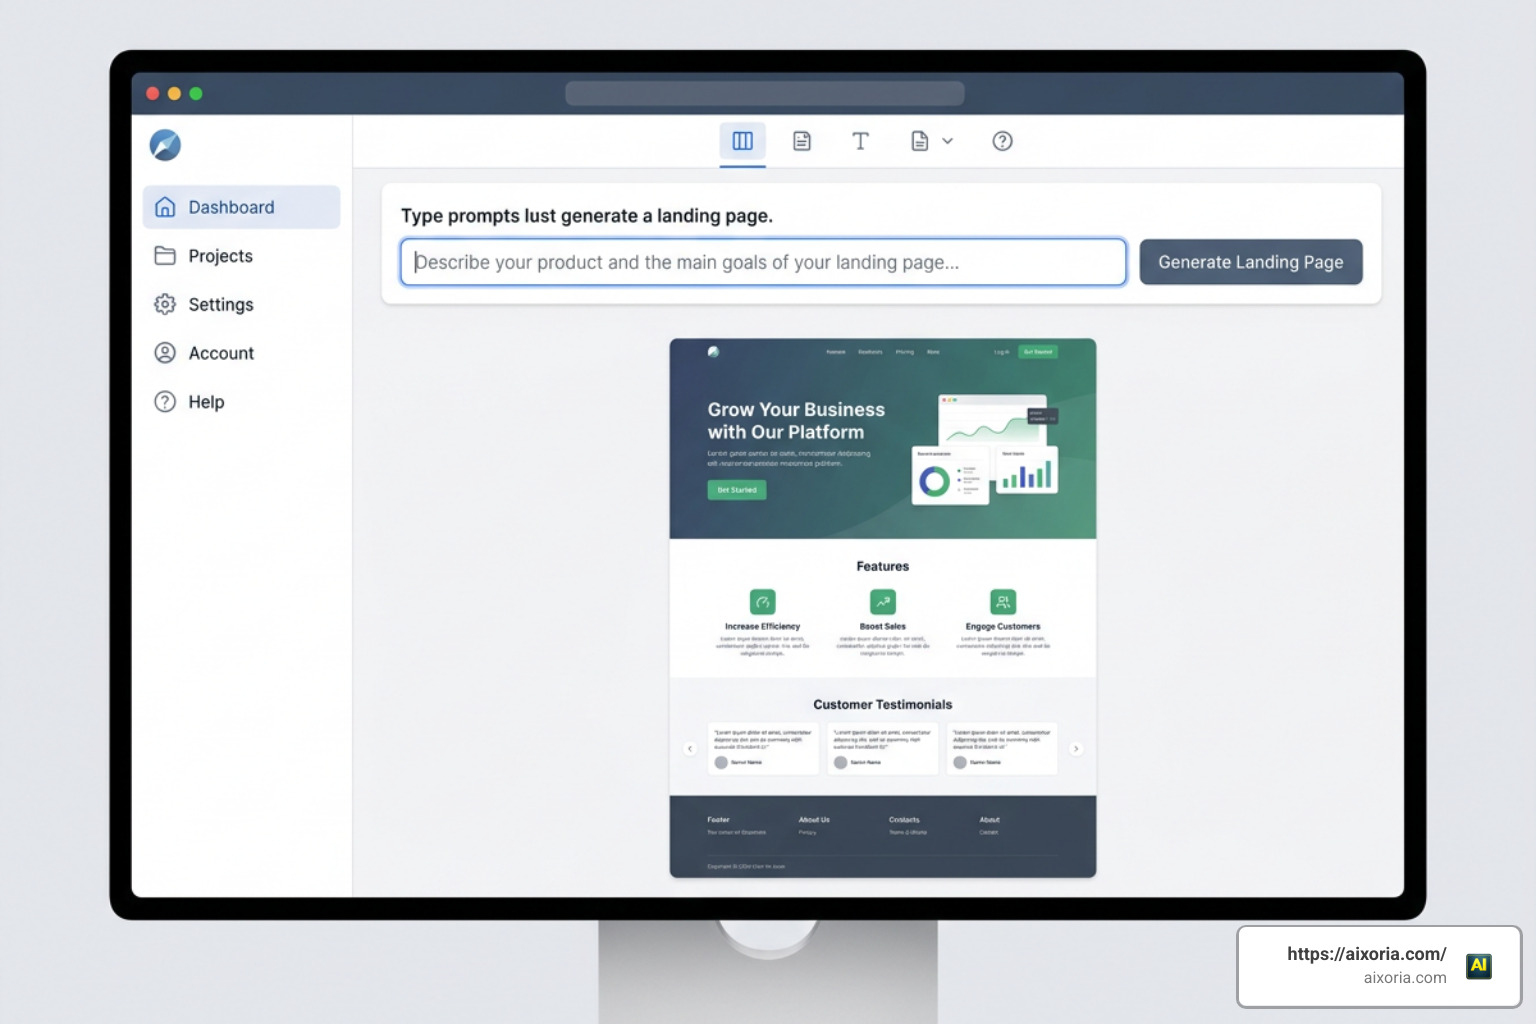Click the Increase Efficiency feature icon

pyautogui.click(x=763, y=602)
